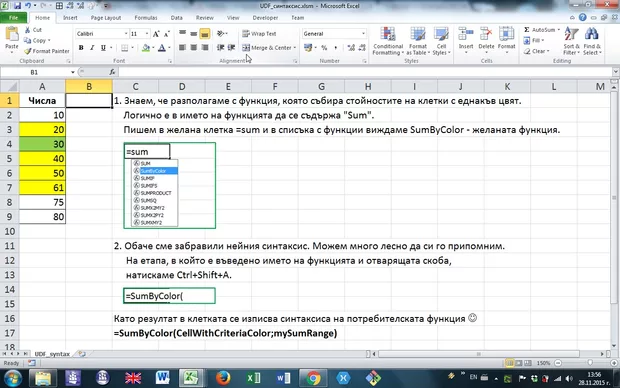Switch to the Insert tab
The height and width of the screenshot is (388, 620).
pyautogui.click(x=70, y=18)
